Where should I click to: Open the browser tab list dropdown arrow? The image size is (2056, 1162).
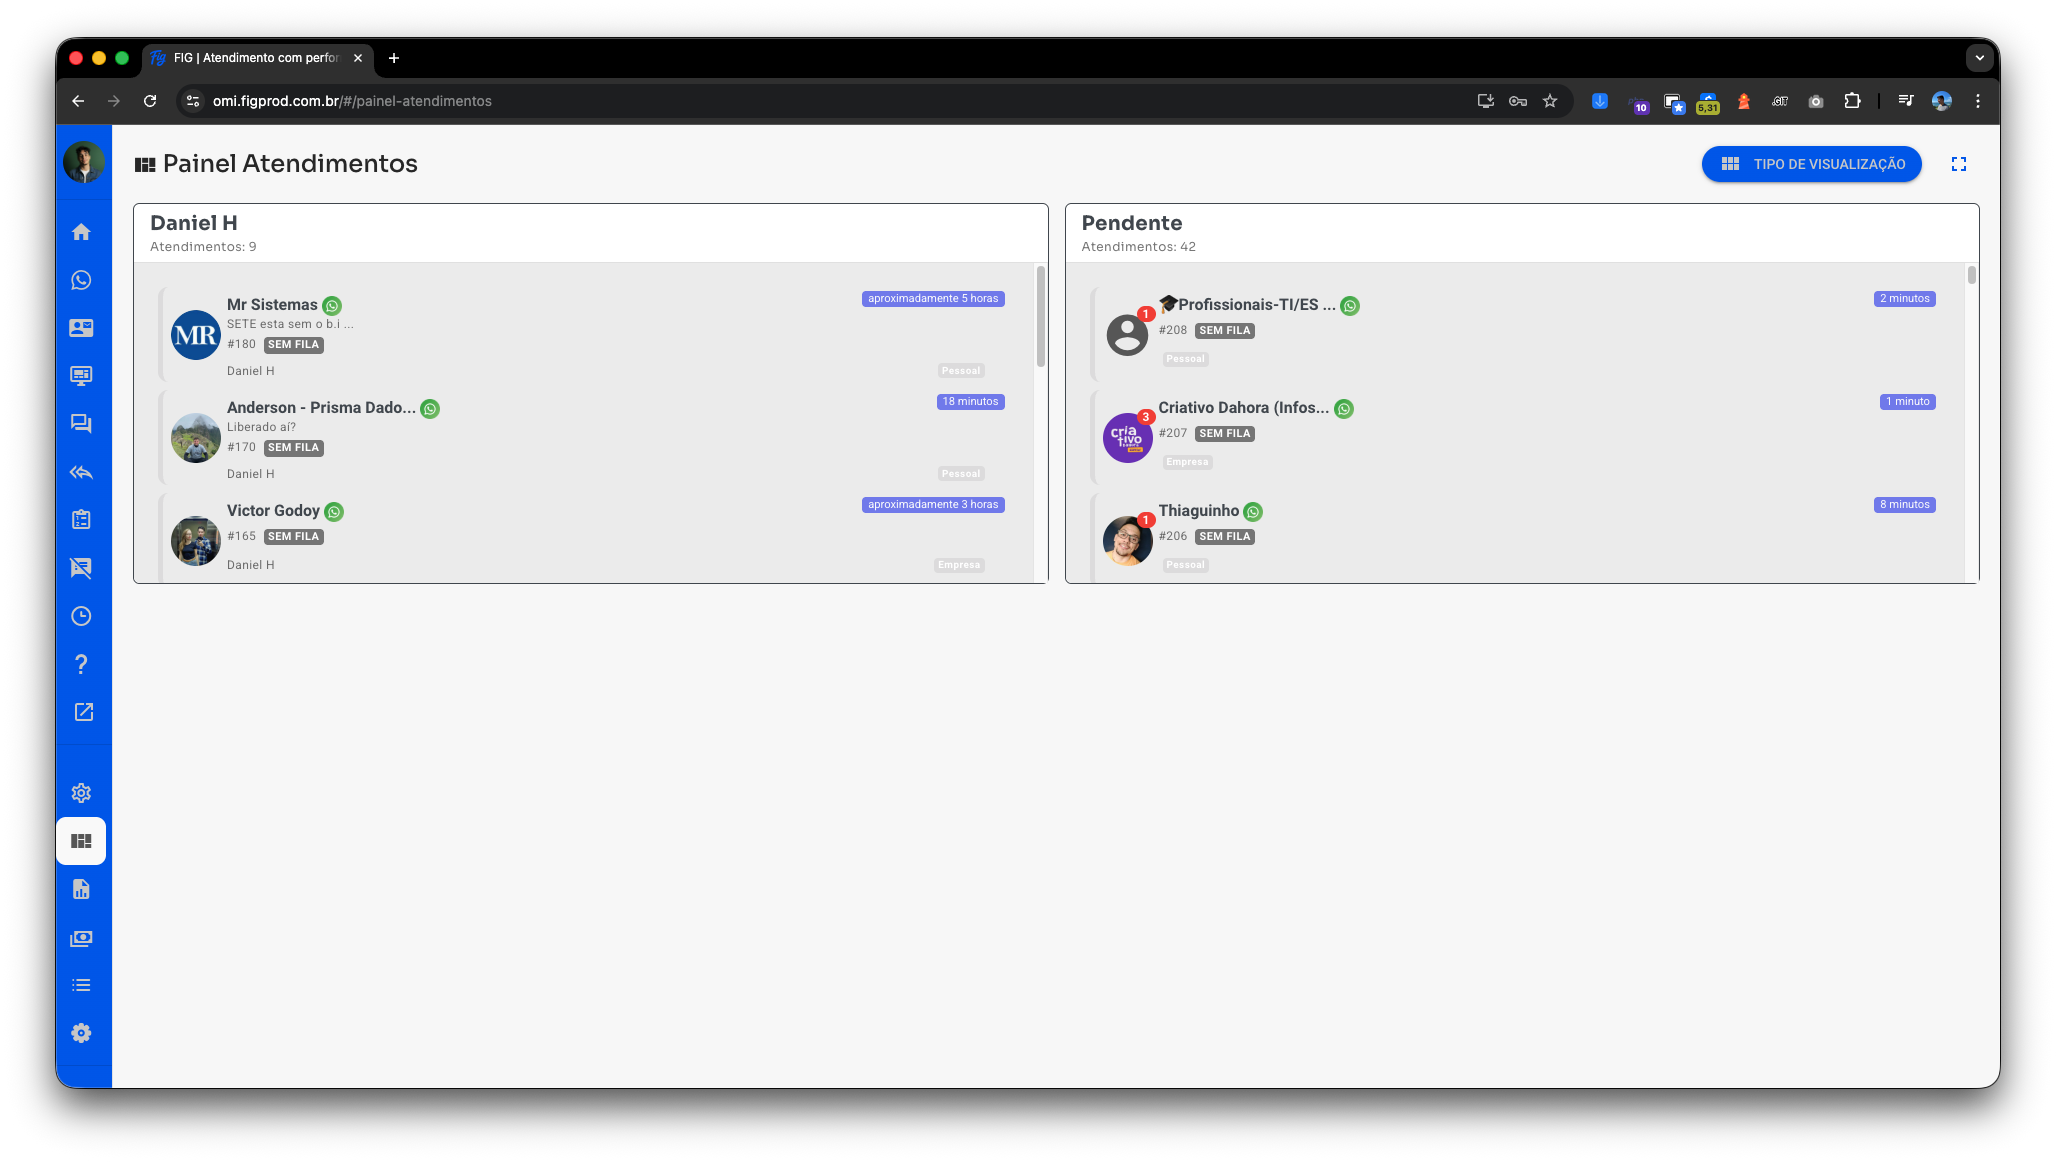(1979, 58)
